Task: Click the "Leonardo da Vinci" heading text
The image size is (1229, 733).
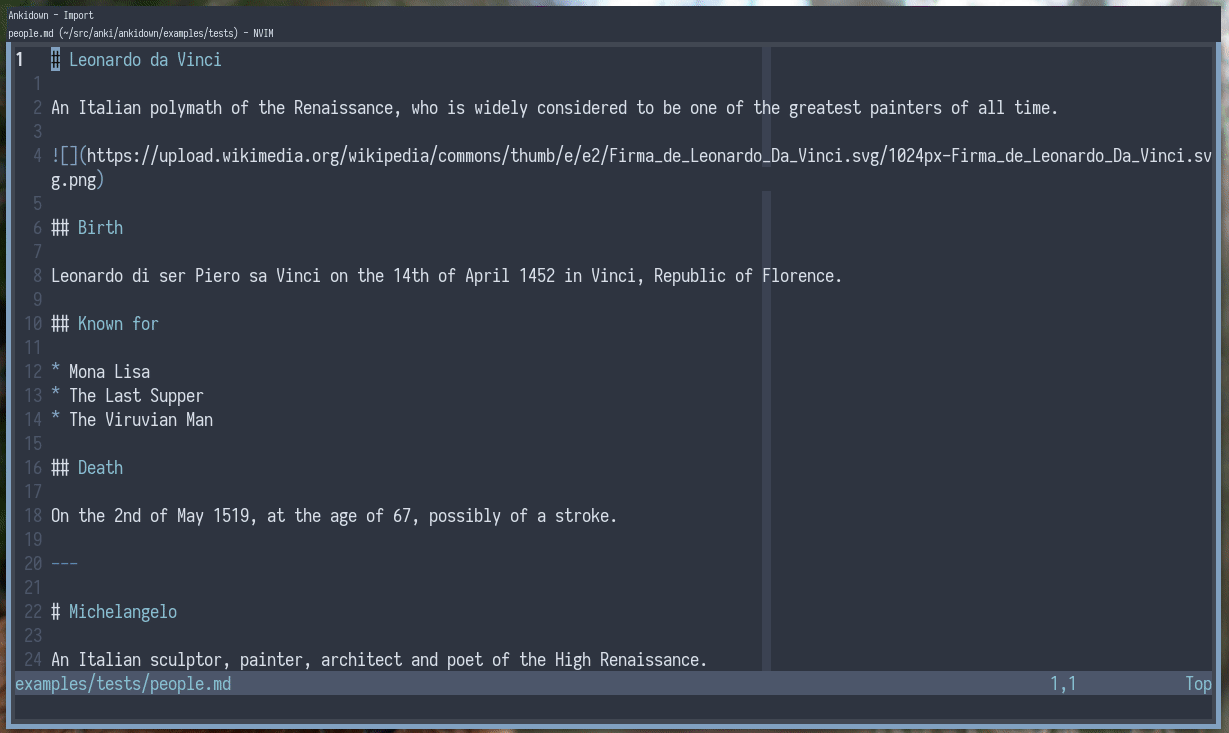Action: [x=145, y=60]
